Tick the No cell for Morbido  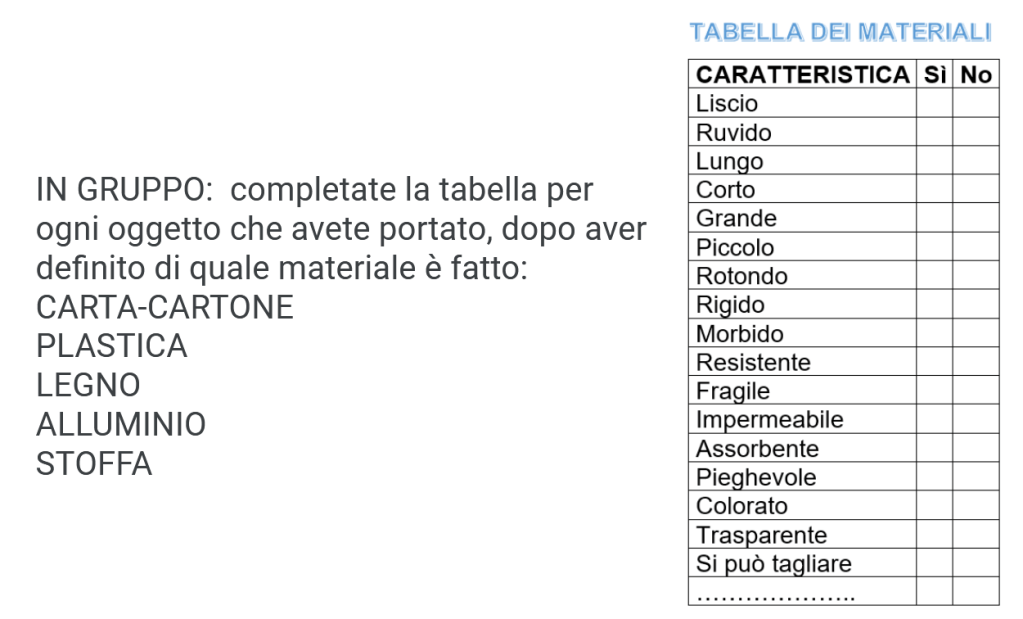click(975, 334)
